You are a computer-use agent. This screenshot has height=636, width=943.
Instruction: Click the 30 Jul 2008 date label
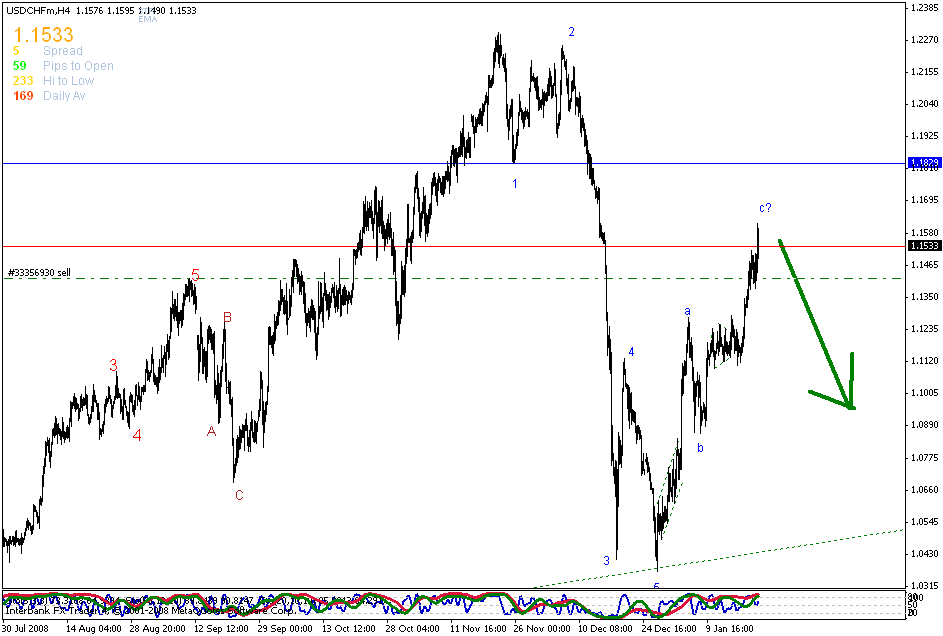26,629
